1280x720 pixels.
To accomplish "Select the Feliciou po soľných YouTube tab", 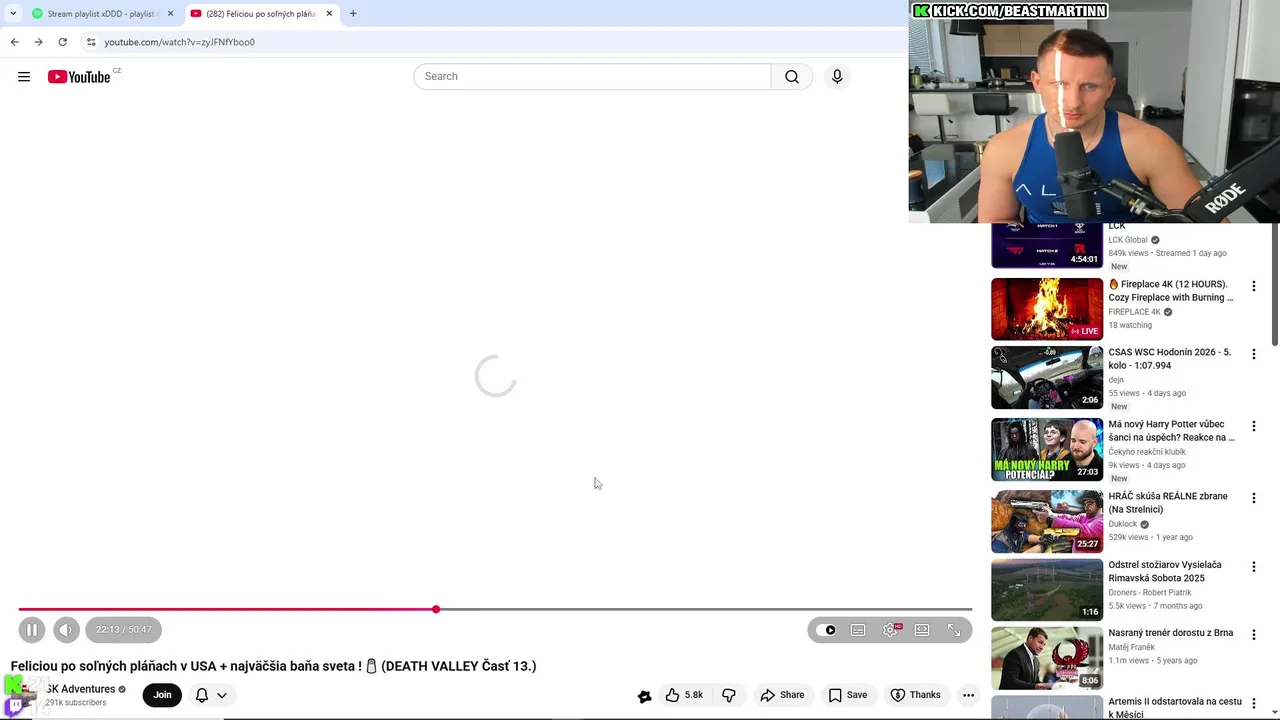I will point(262,14).
